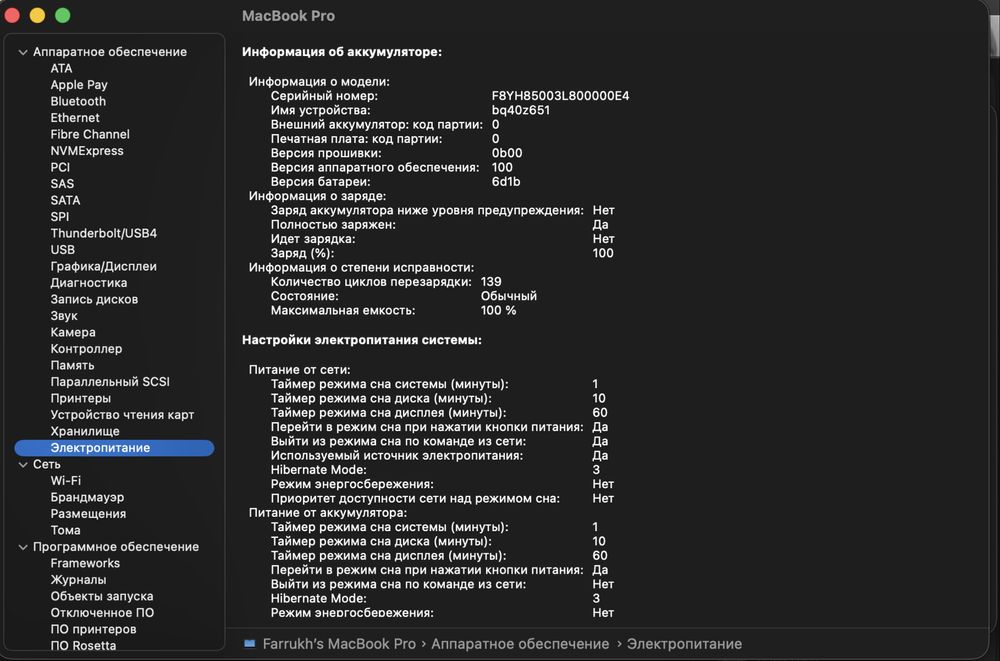Show Thunderbolt/USB4 details
Screen dimensions: 1000x661
pyautogui.click(x=104, y=234)
